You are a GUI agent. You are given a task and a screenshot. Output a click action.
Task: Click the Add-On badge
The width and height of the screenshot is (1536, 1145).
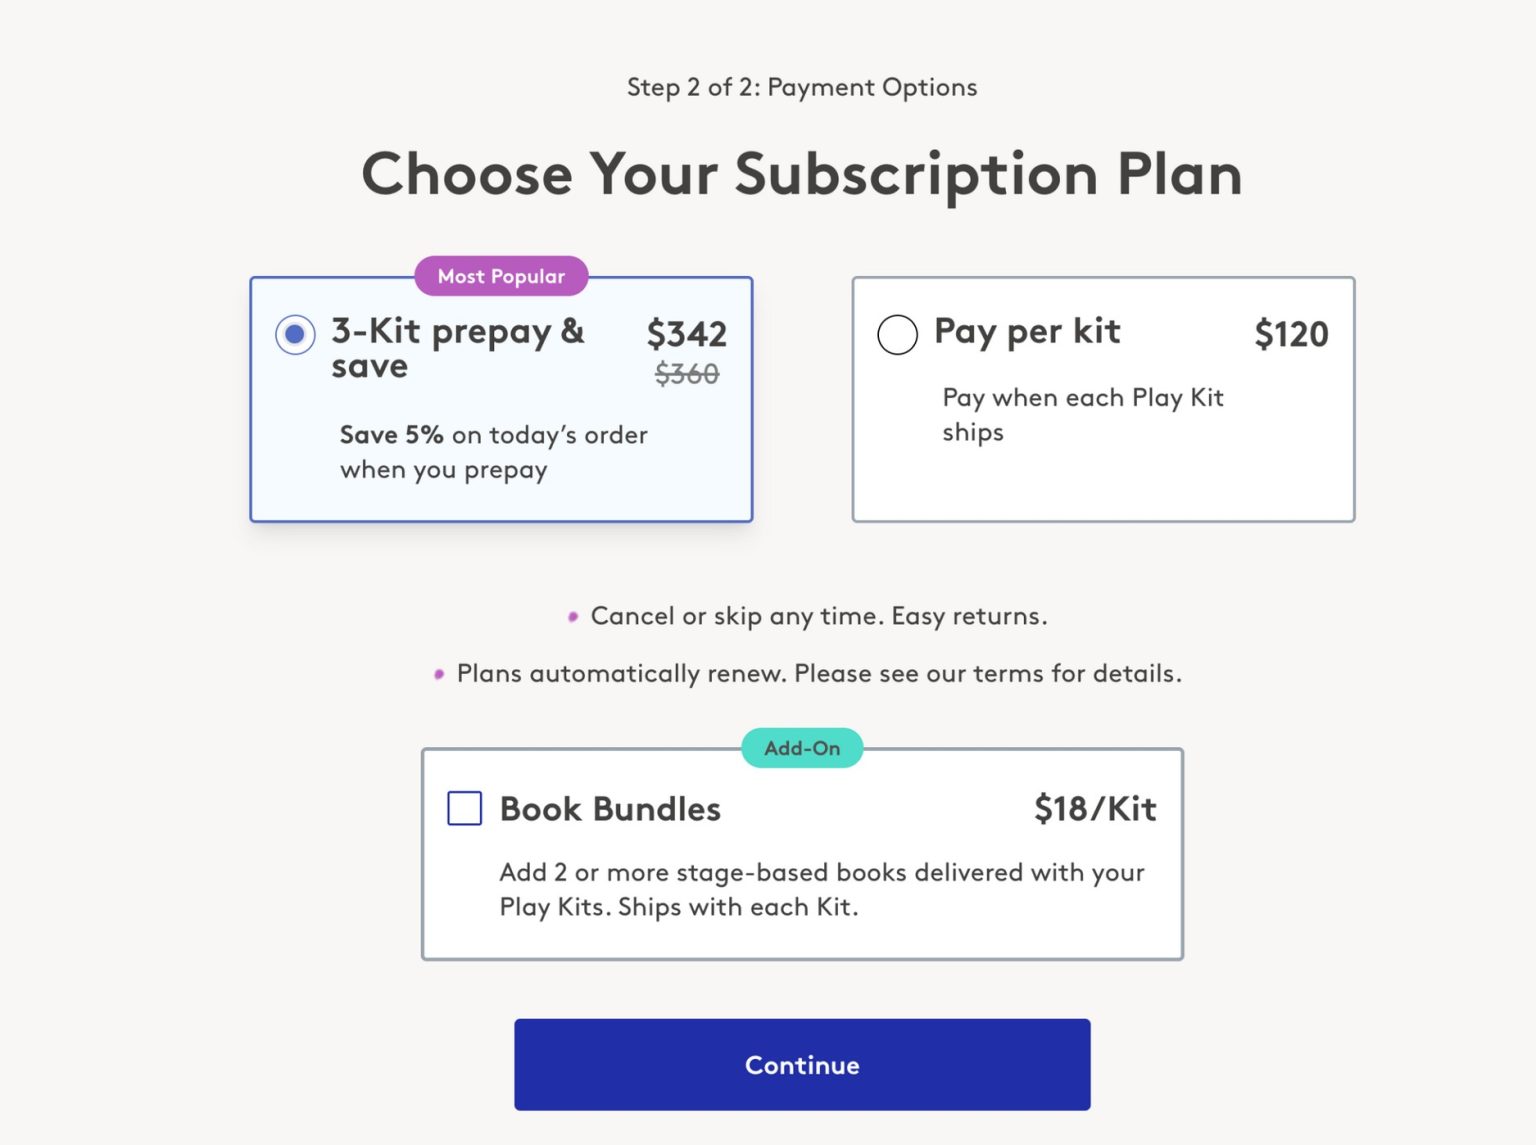click(x=801, y=747)
